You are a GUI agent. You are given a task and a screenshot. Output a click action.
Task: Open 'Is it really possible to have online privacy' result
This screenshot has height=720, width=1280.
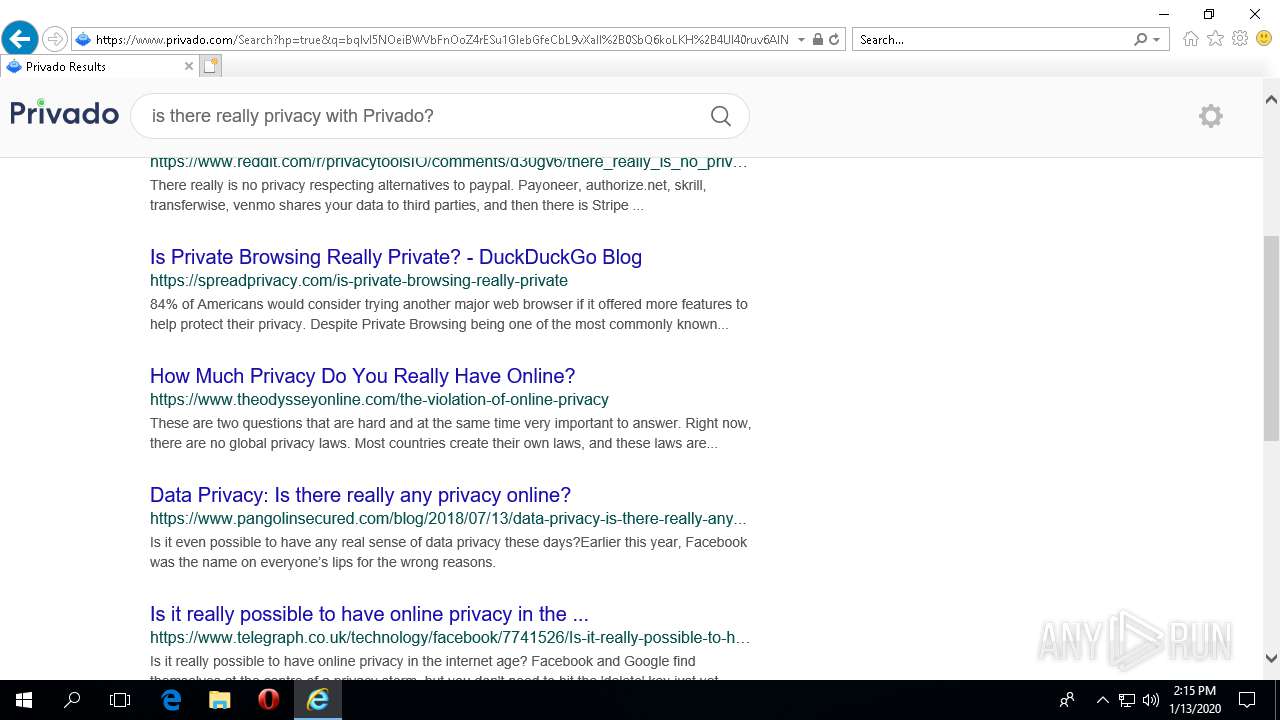pos(369,614)
